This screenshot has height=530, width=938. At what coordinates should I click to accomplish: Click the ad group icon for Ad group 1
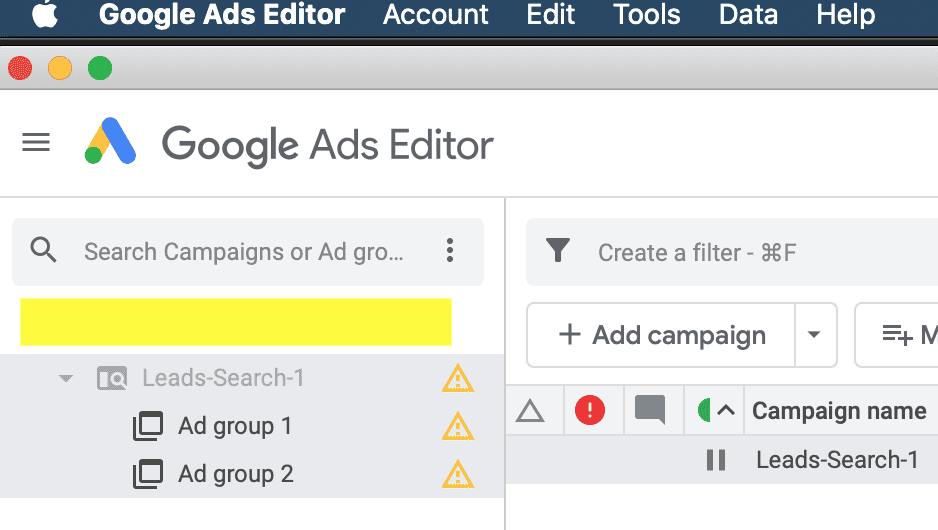point(148,426)
